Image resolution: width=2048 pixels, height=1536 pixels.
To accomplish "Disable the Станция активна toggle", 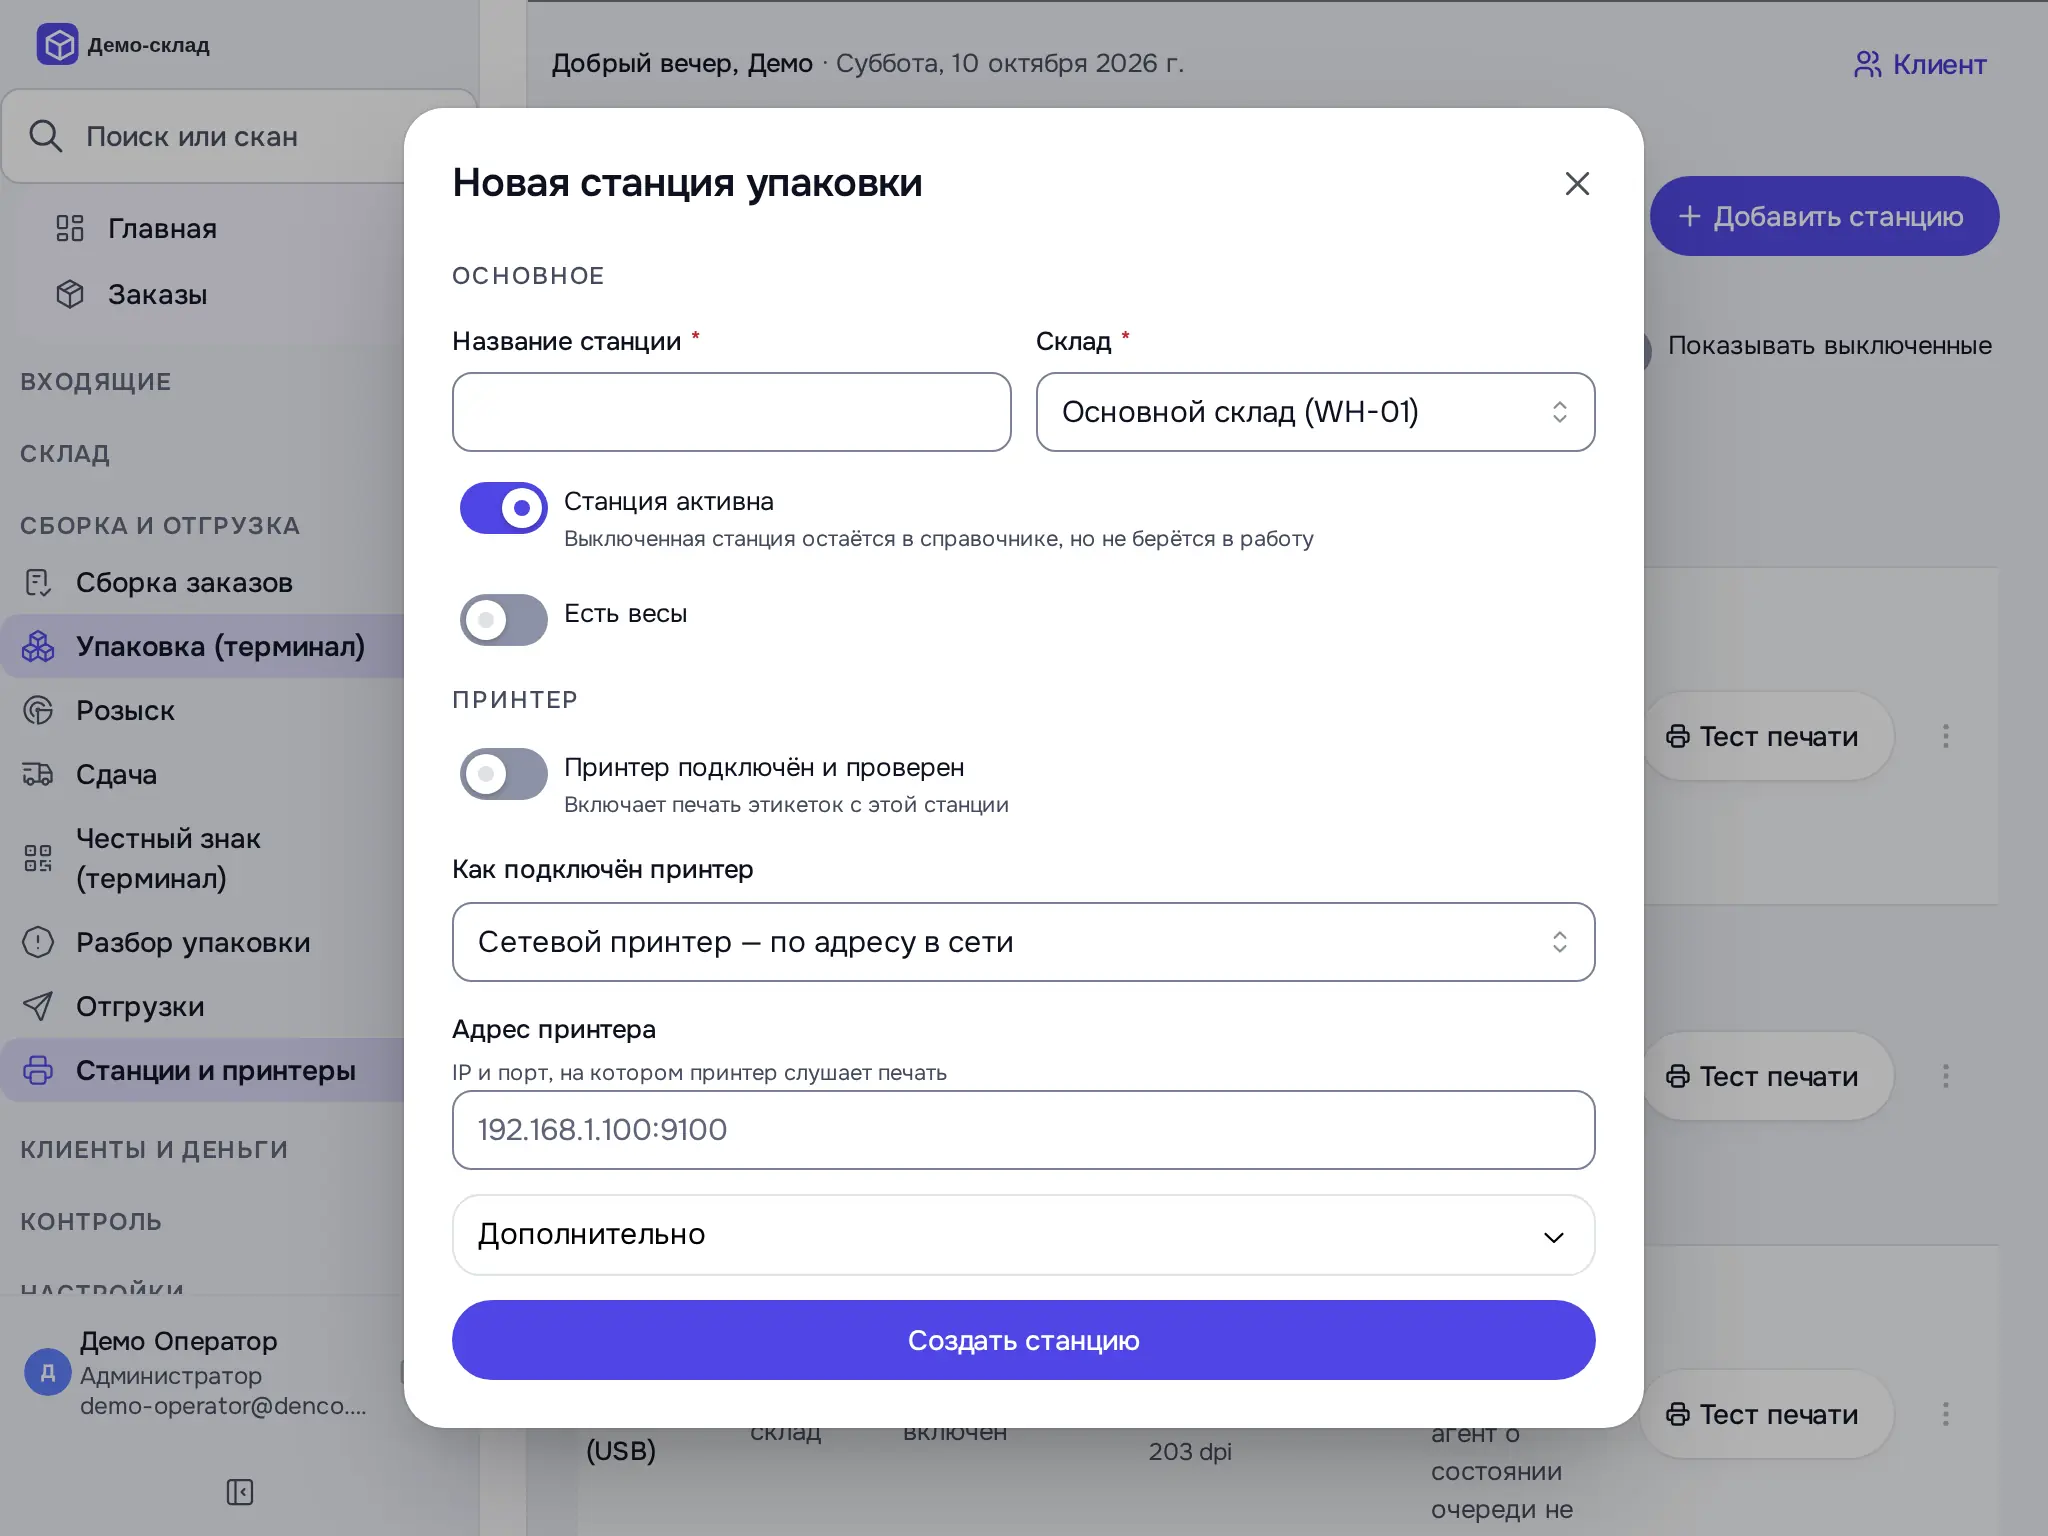I will (x=503, y=508).
